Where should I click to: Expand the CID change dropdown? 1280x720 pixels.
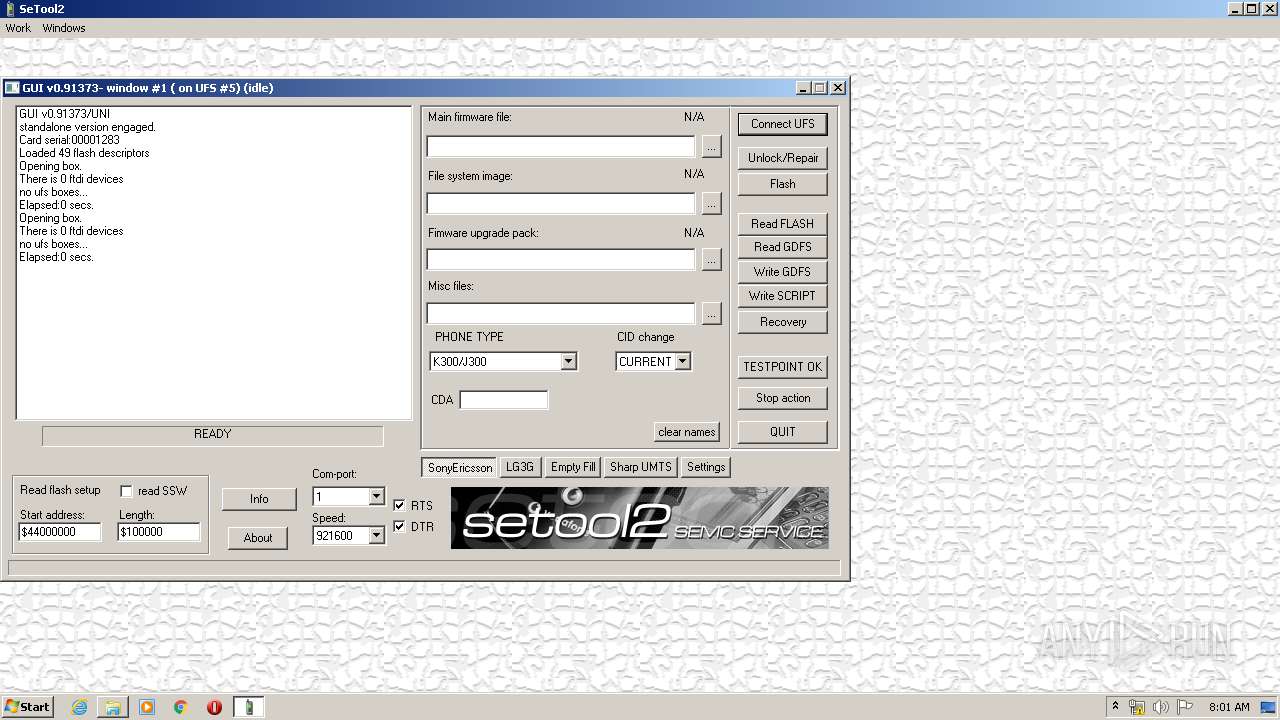682,361
